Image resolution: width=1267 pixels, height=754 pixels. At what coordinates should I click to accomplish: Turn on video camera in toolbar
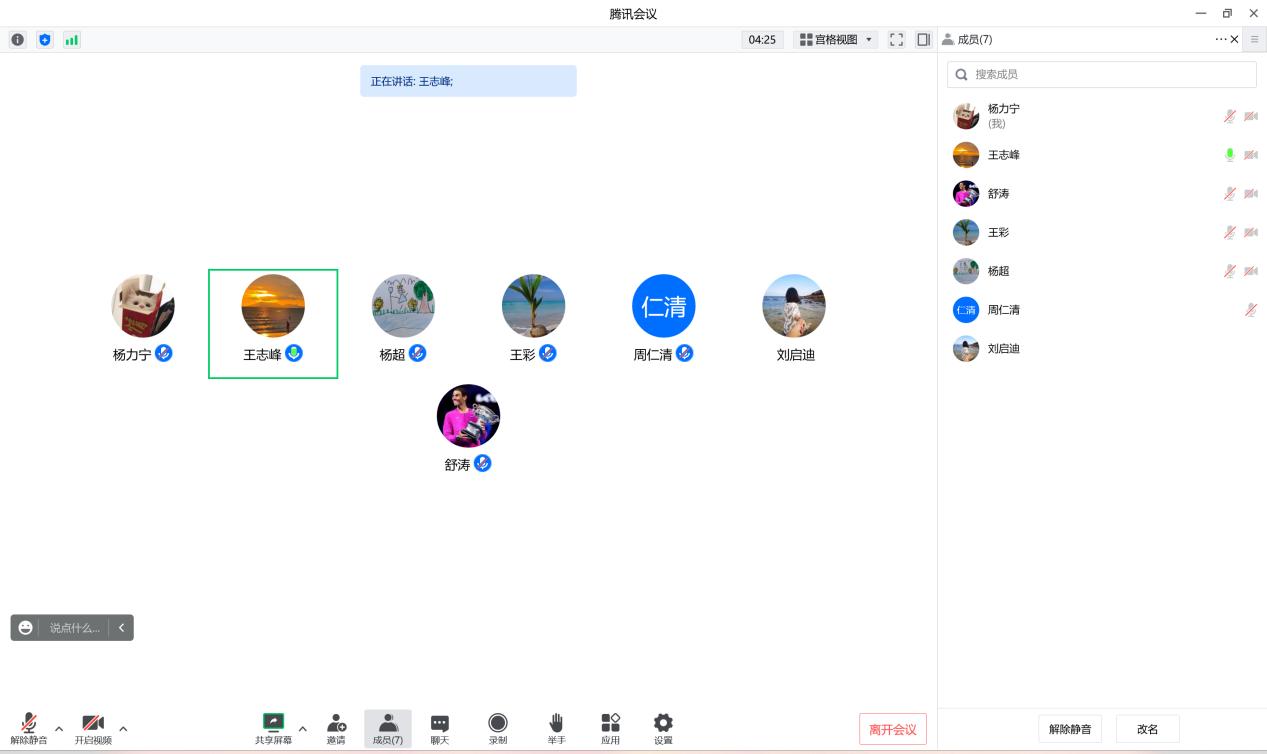click(x=93, y=723)
